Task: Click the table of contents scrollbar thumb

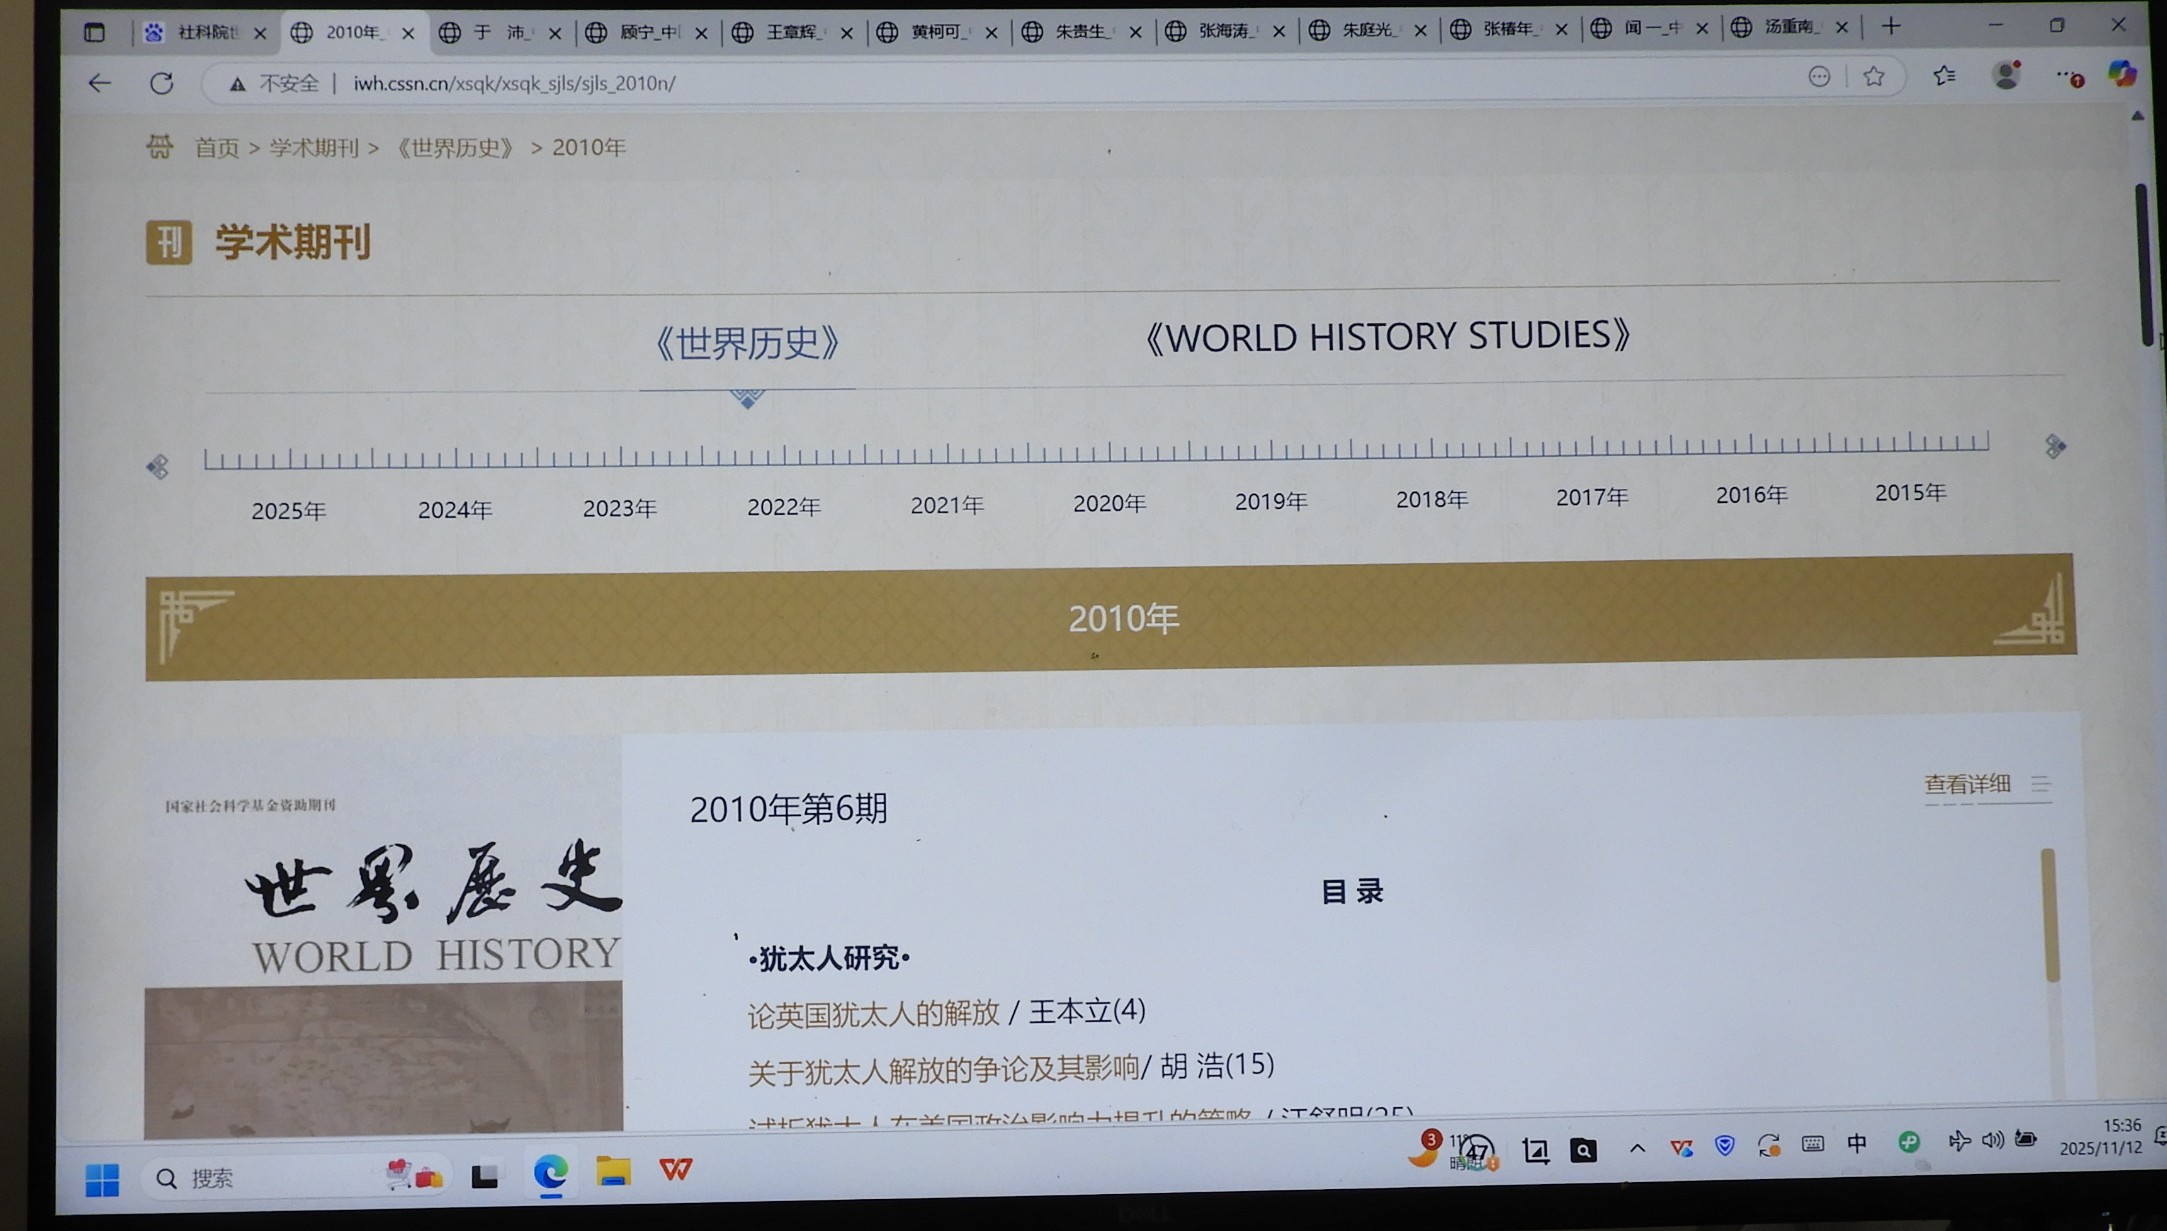Action: (2048, 915)
